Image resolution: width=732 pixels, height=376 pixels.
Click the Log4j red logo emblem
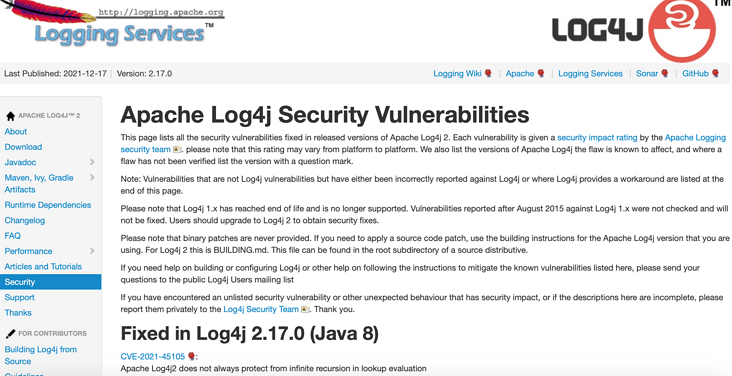pos(682,29)
